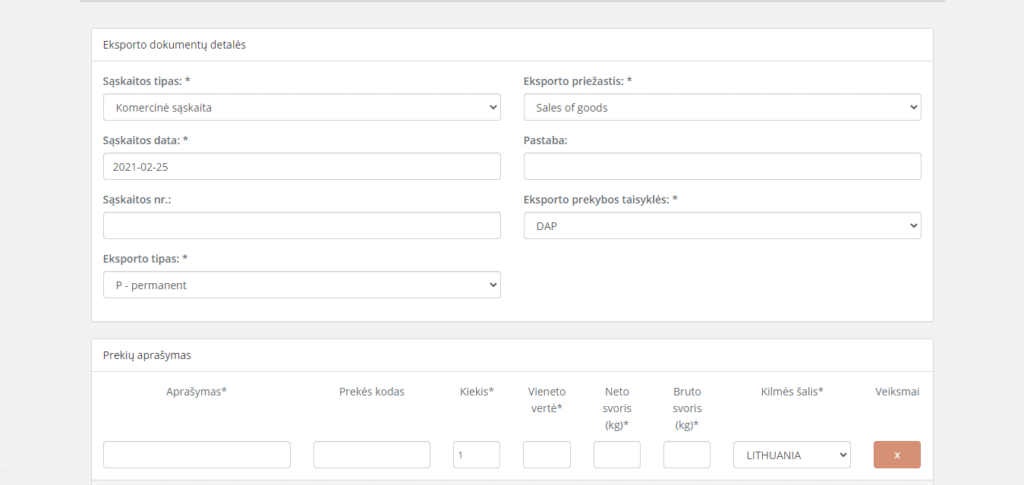This screenshot has width=1024, height=485.
Task: Click the Eksporto priežastis label text
Action: coord(577,80)
